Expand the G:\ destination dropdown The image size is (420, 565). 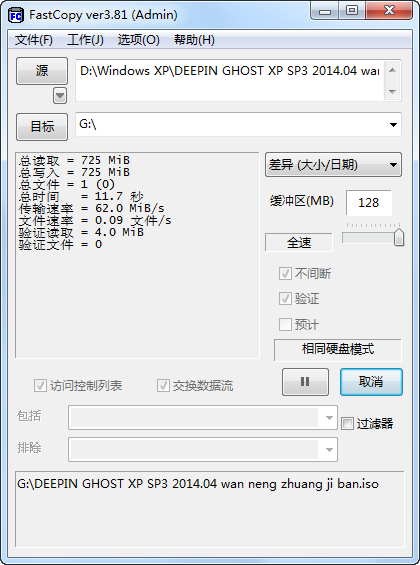(x=393, y=125)
